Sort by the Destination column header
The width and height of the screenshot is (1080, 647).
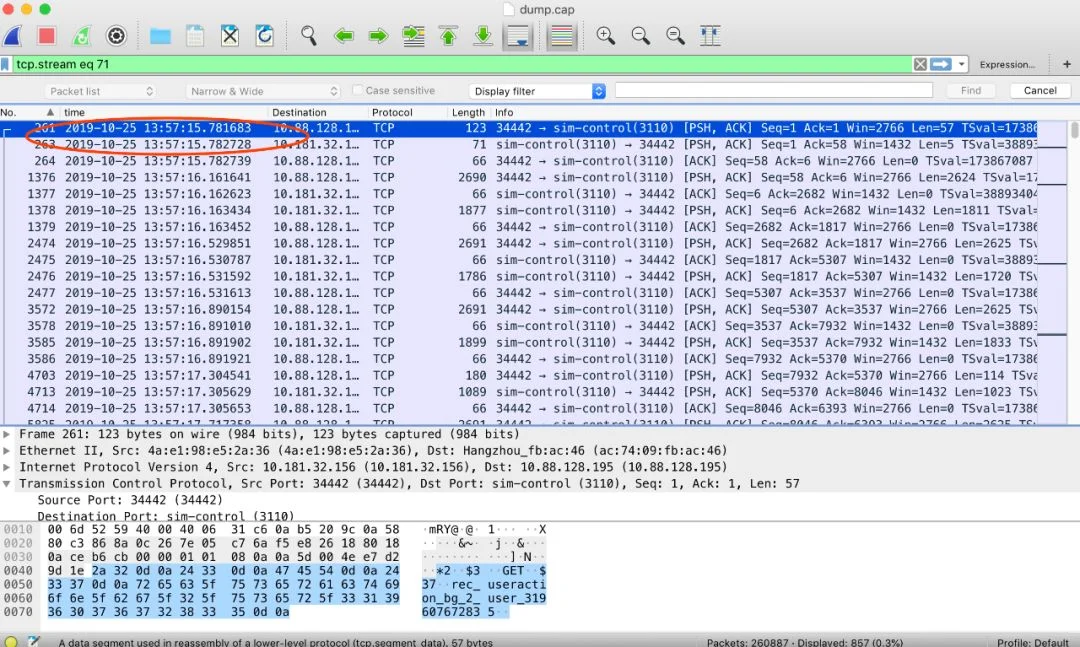[318, 112]
